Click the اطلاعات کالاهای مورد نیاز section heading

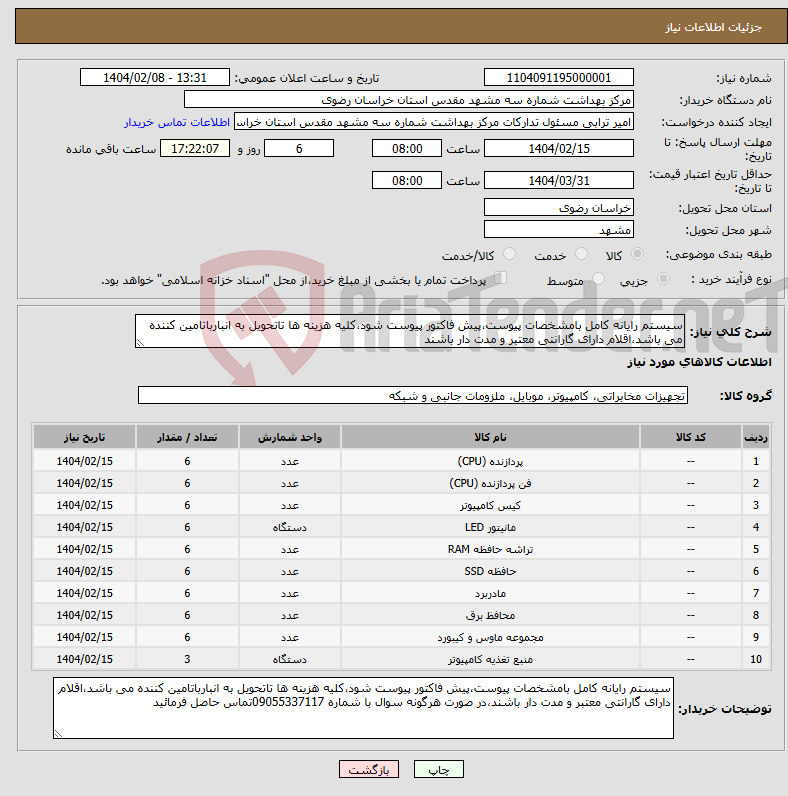click(699, 362)
